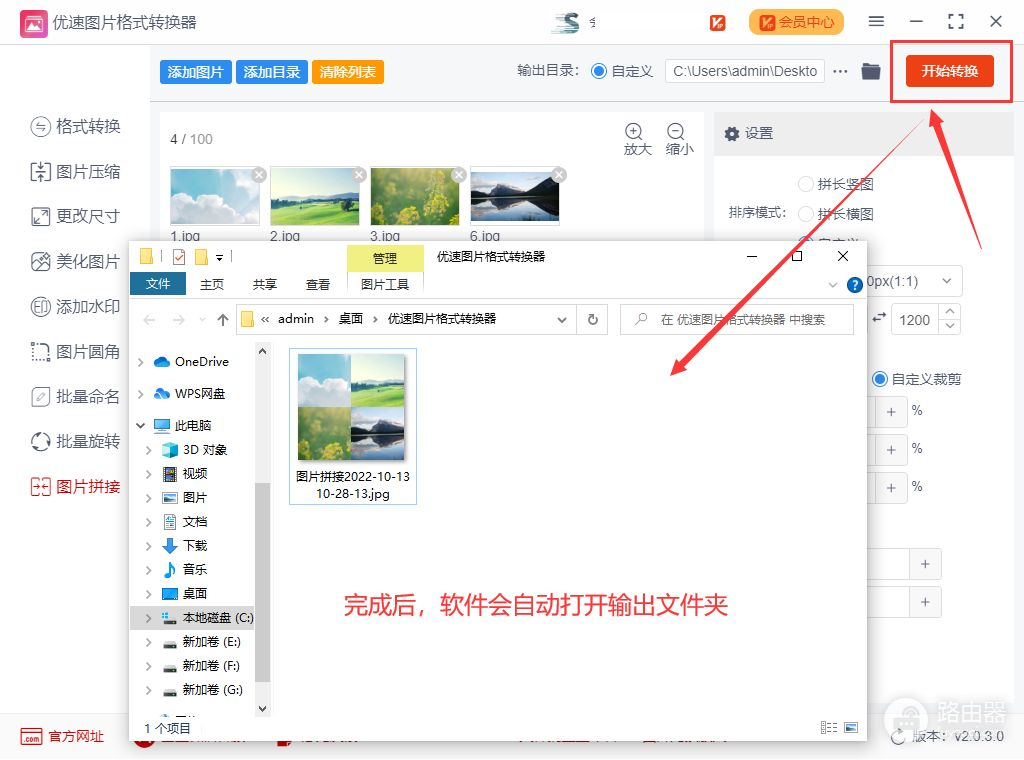Open the 图片工具 tab in Explorer

(385, 285)
